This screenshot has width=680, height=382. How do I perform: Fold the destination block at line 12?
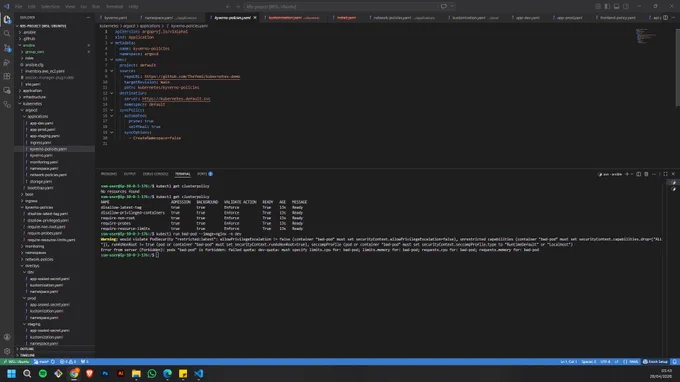click(x=111, y=93)
